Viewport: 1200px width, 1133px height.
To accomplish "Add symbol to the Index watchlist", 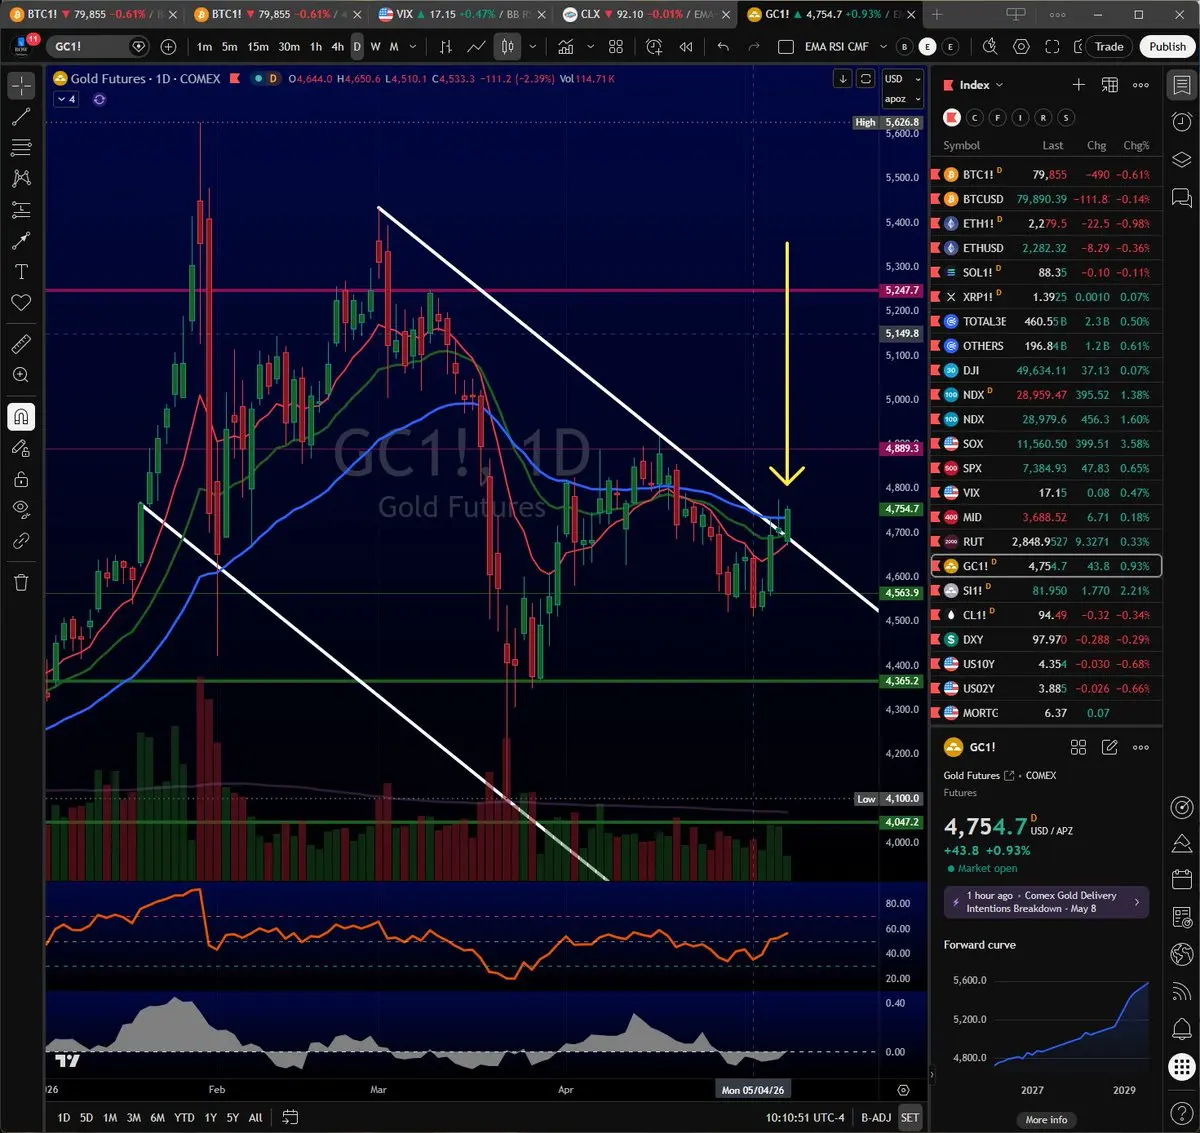I will (x=1078, y=85).
